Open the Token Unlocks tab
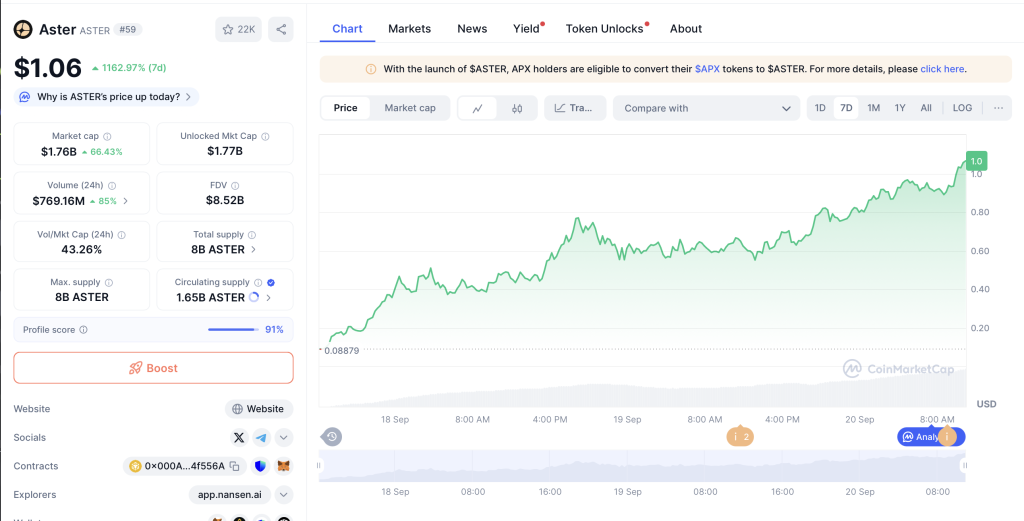 [604, 29]
